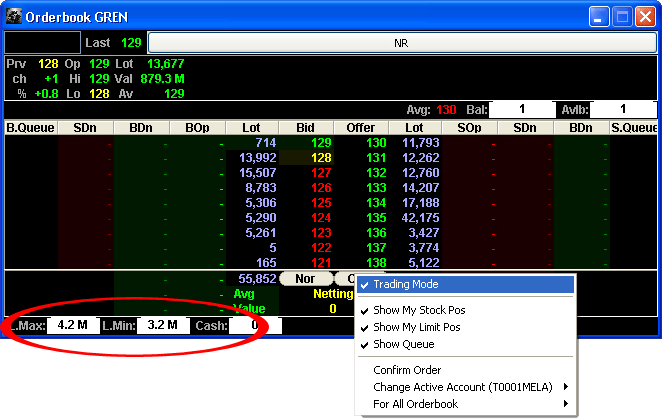The height and width of the screenshot is (419, 662).
Task: Click offer lot 42,175
Action: tap(421, 218)
